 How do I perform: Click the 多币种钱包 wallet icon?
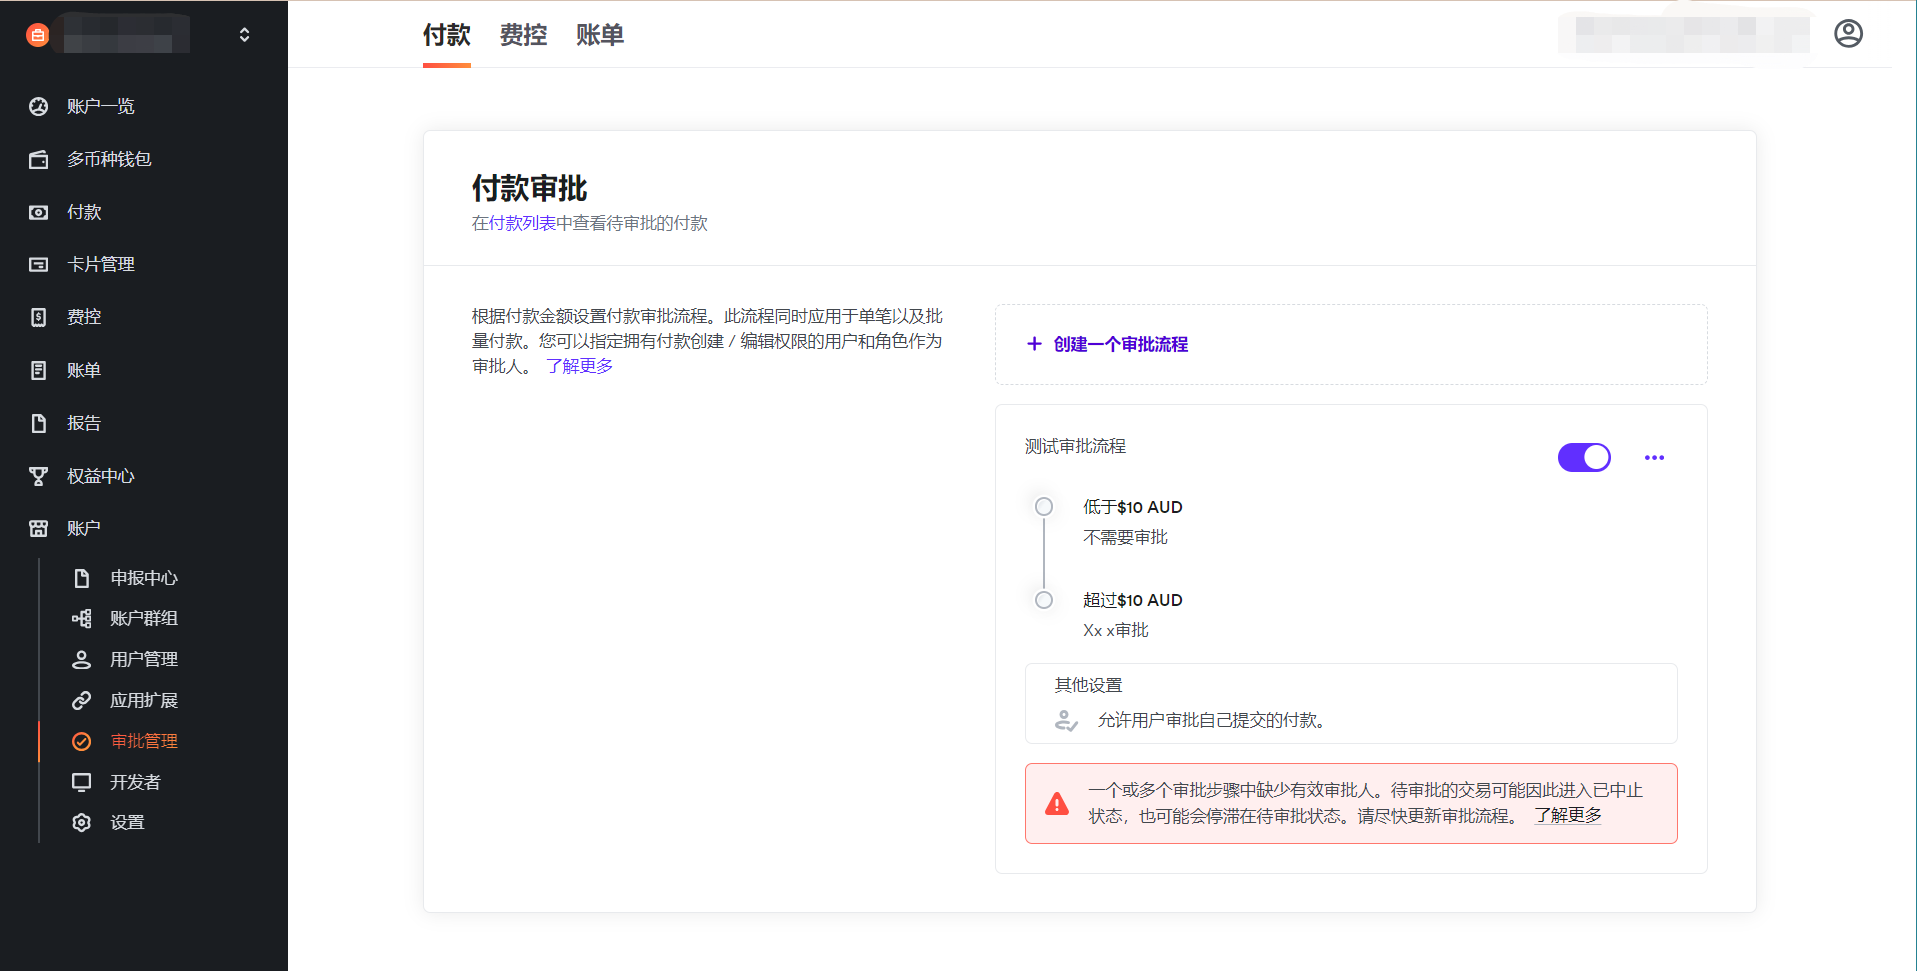pyautogui.click(x=39, y=159)
